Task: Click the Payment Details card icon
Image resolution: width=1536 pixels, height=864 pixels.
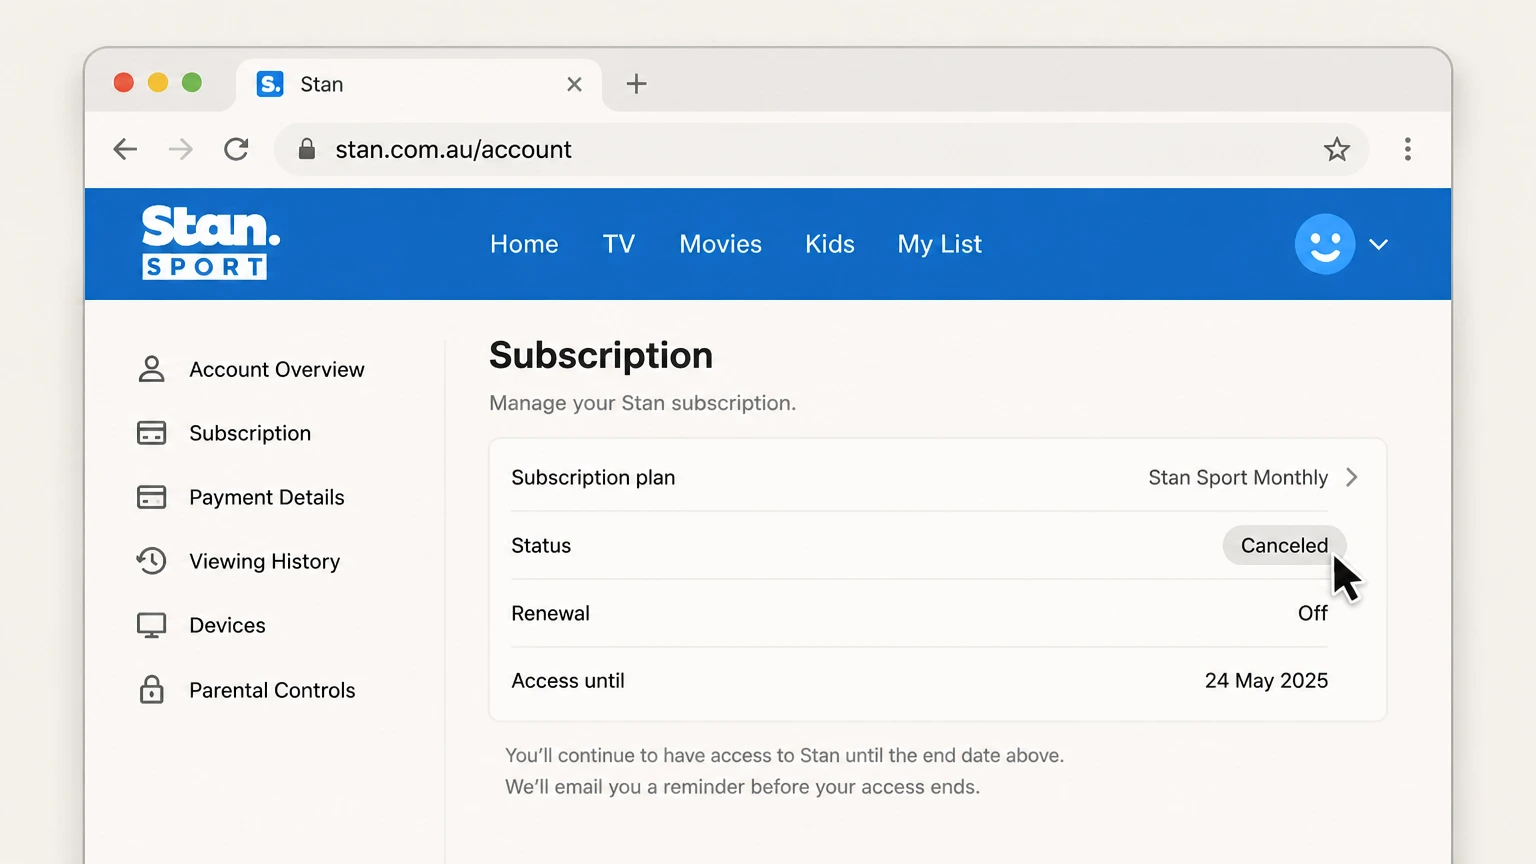Action: click(x=151, y=497)
